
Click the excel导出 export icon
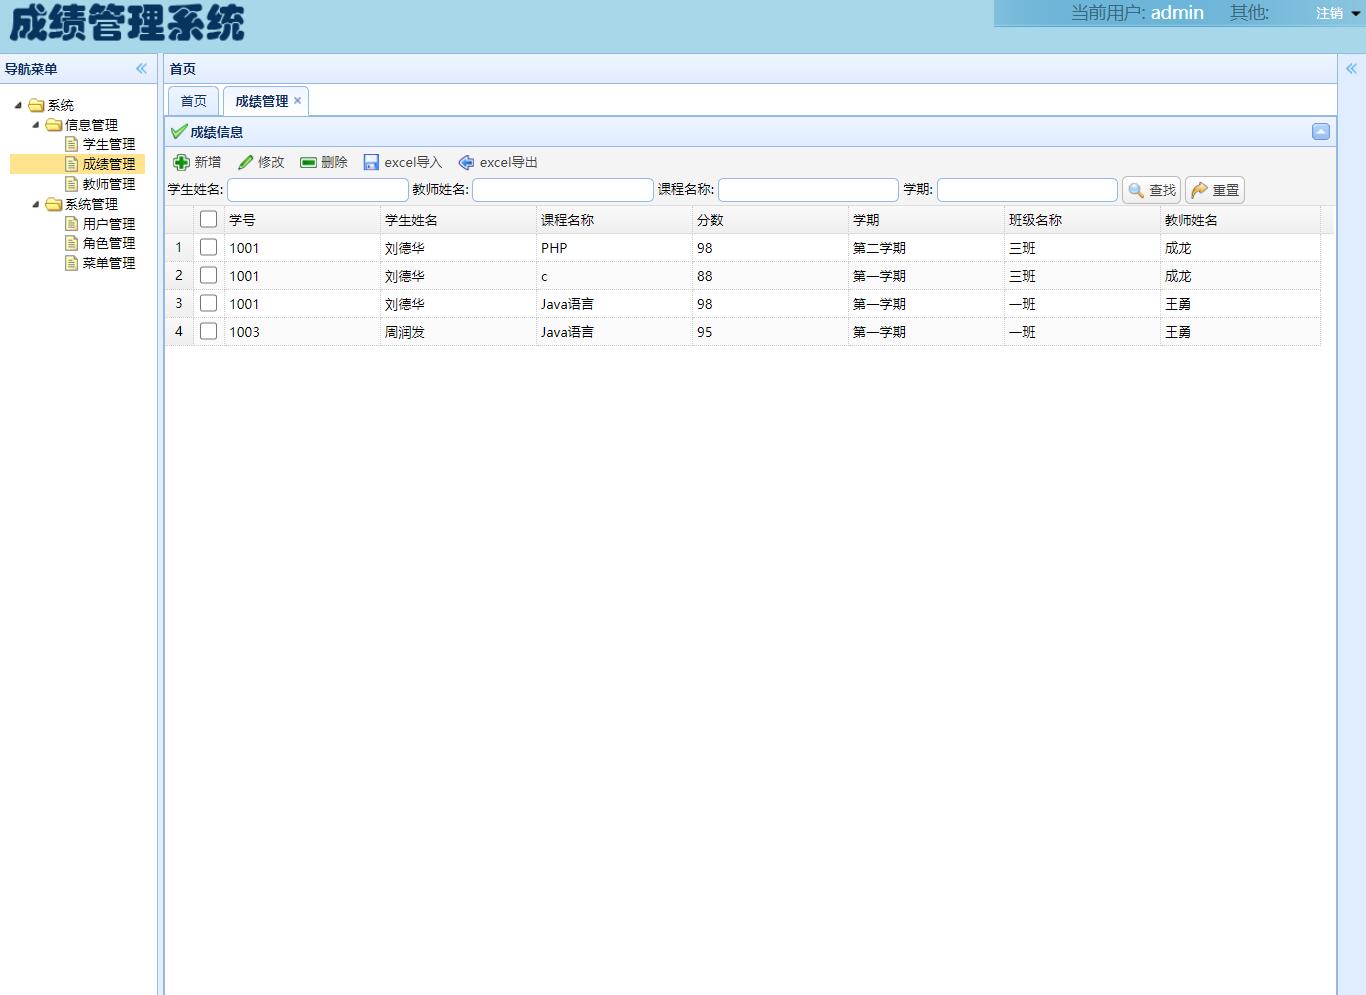(x=467, y=162)
